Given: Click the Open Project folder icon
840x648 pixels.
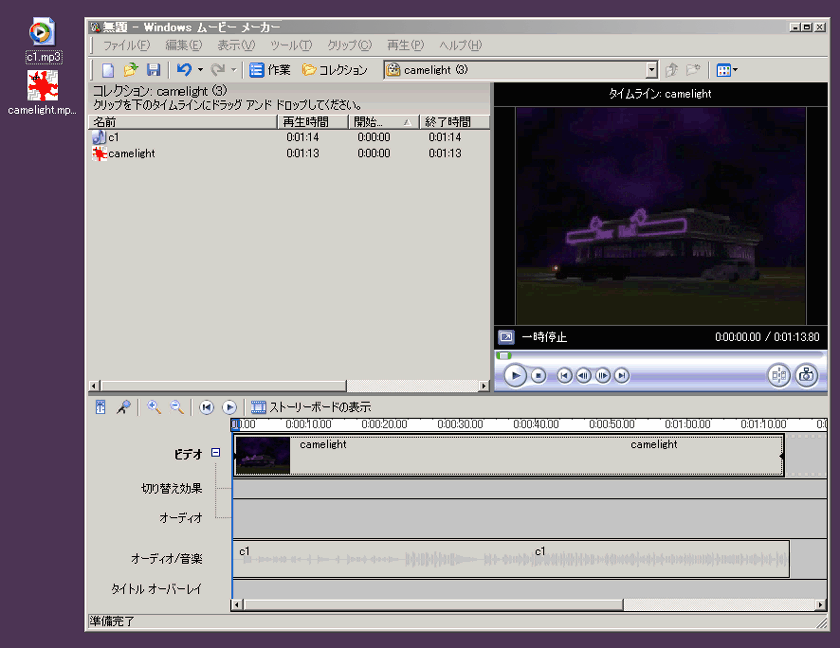Looking at the screenshot, I should [130, 70].
